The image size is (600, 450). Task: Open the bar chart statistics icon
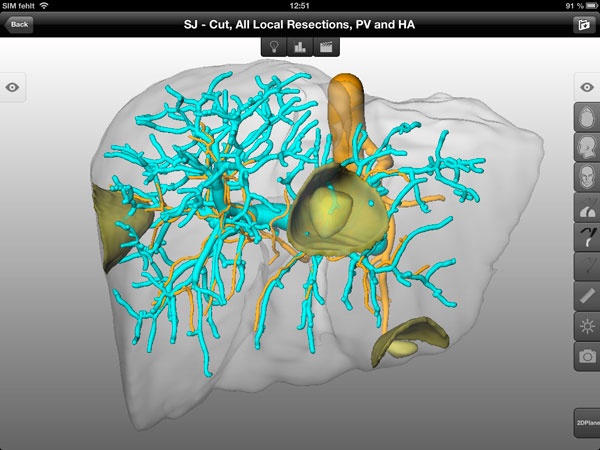pos(300,47)
